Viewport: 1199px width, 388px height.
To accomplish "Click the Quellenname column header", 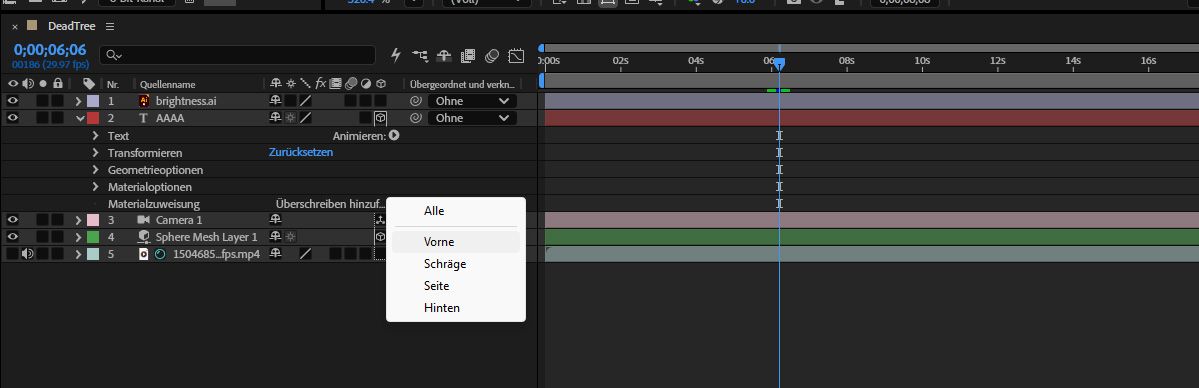I will click(x=167, y=84).
